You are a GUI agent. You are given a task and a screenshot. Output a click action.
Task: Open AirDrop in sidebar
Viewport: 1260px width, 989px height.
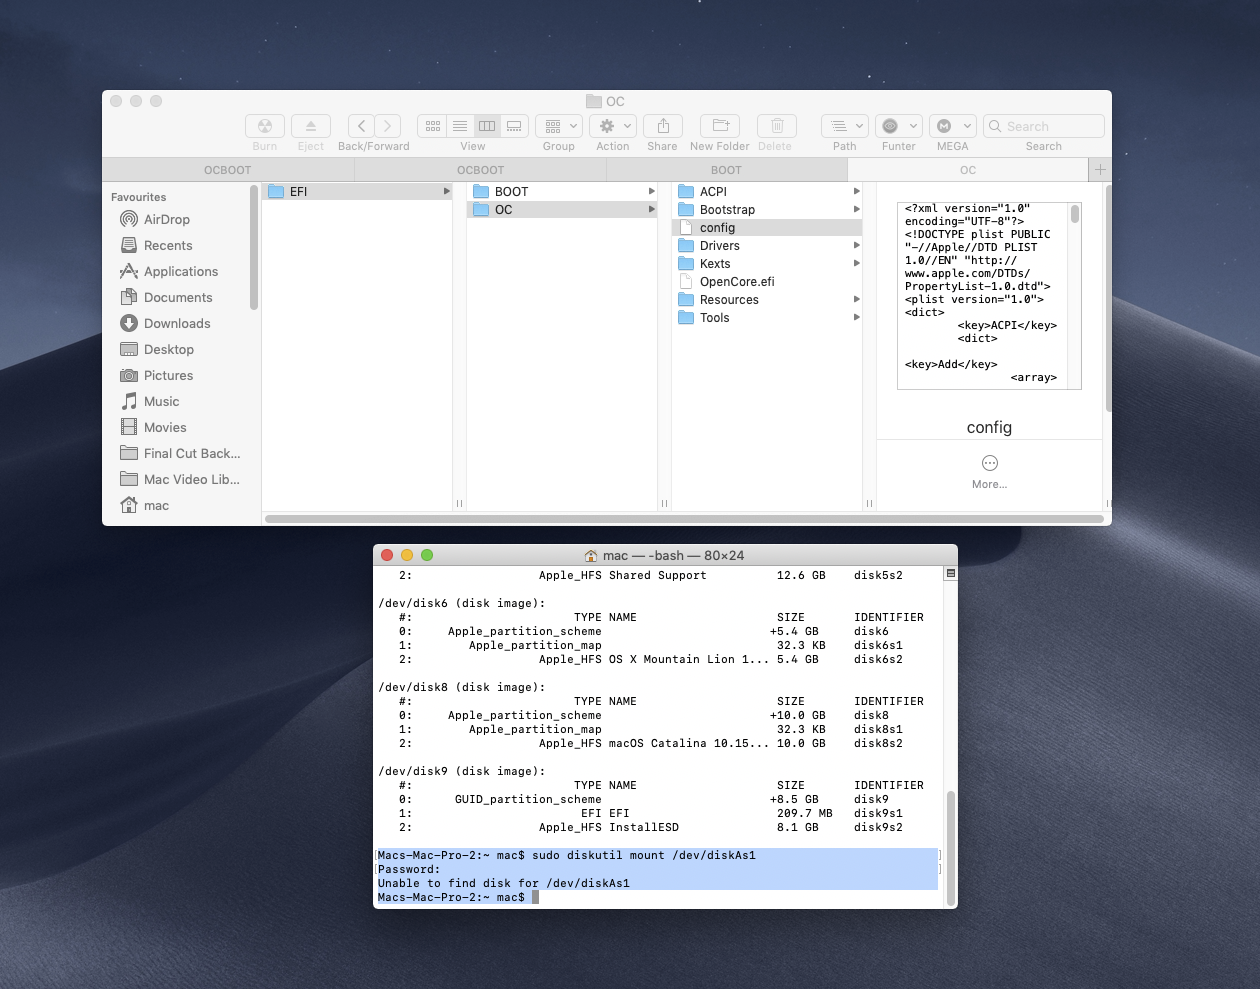166,219
